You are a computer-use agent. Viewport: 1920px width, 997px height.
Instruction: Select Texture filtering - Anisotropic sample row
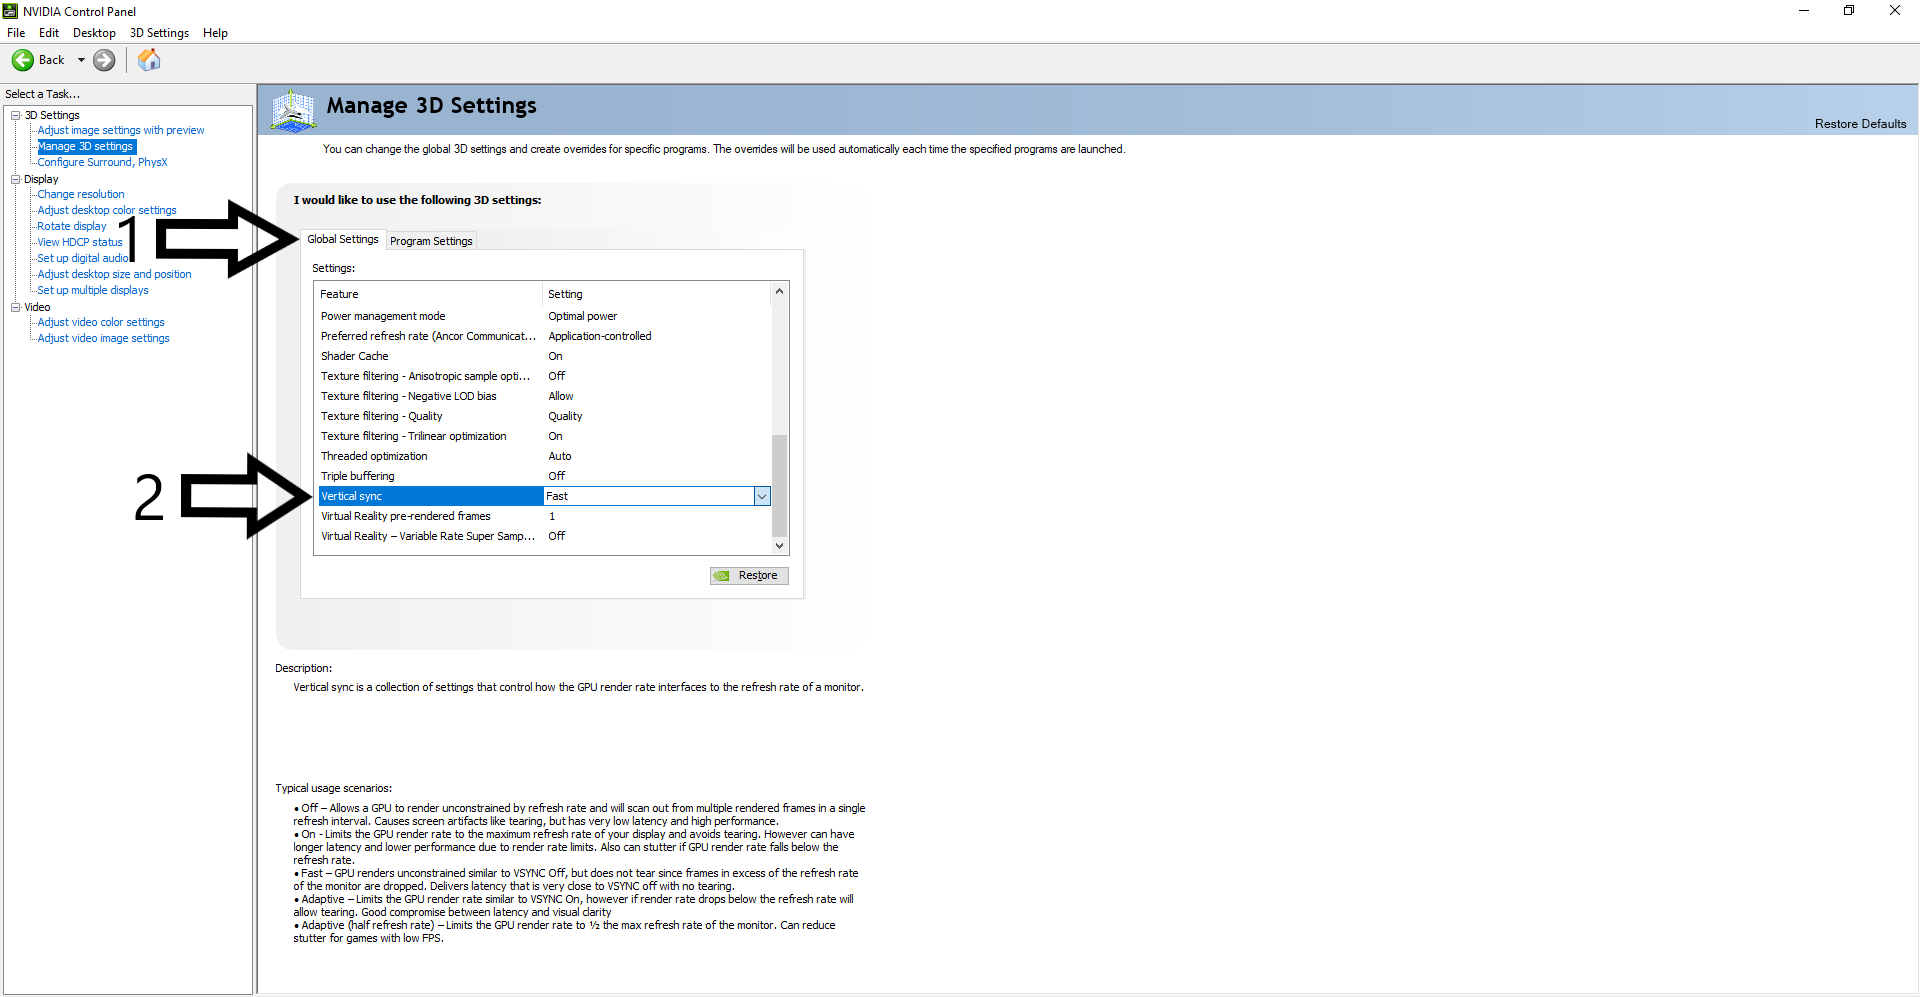pos(544,376)
